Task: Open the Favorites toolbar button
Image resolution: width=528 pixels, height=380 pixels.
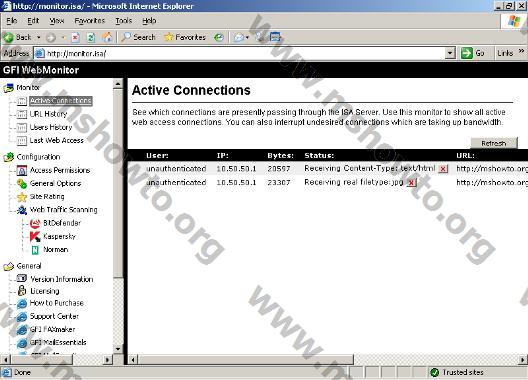Action: click(x=185, y=37)
